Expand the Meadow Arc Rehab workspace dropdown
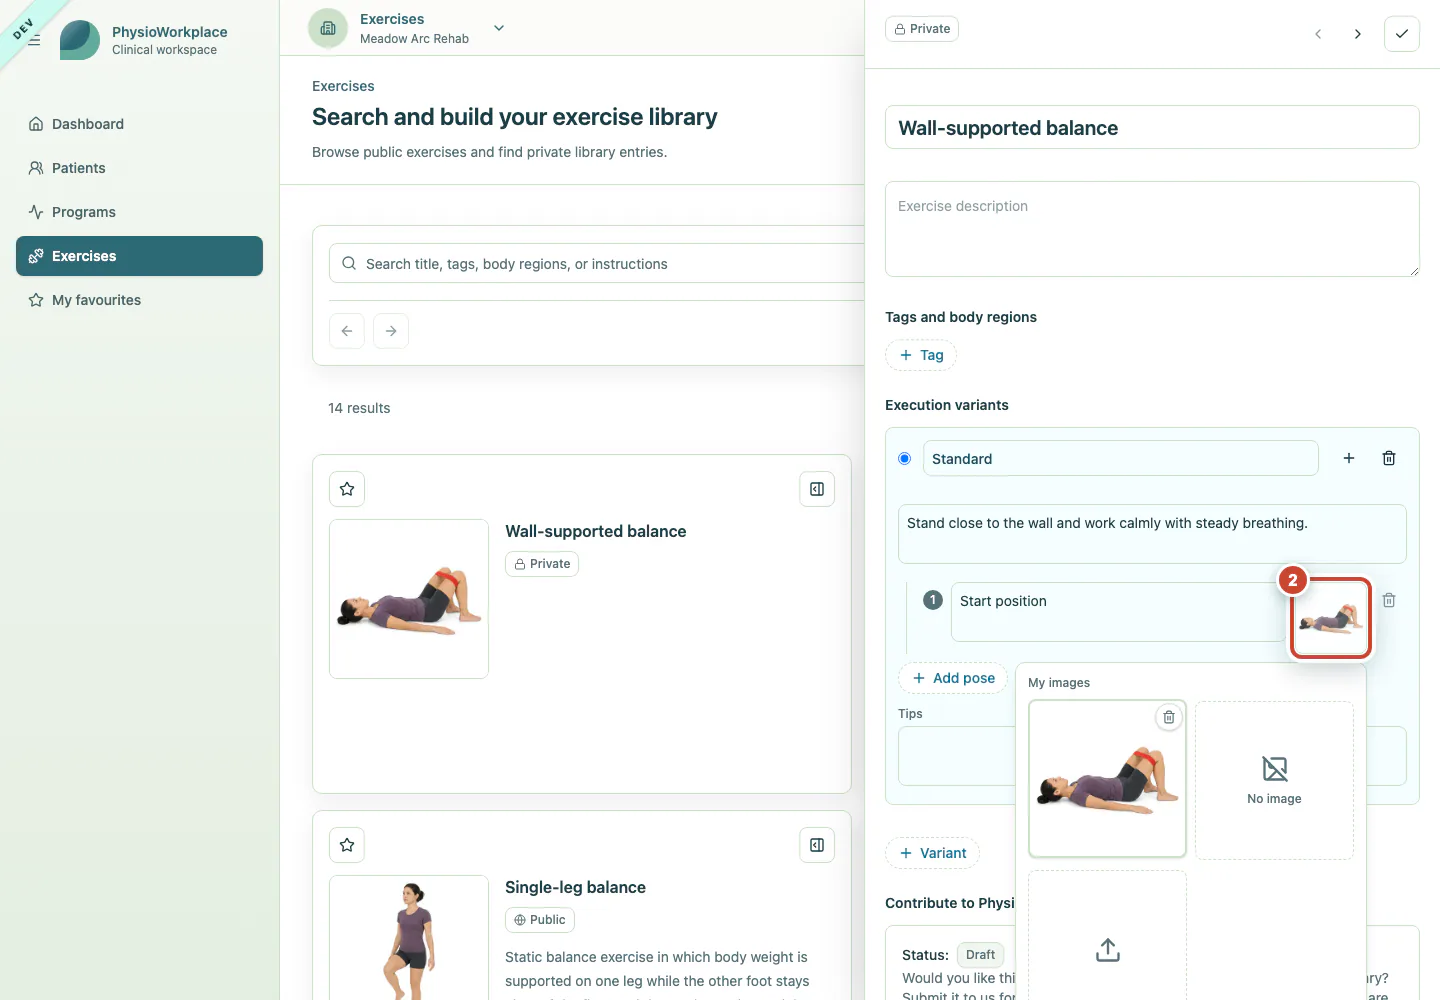 coord(499,28)
